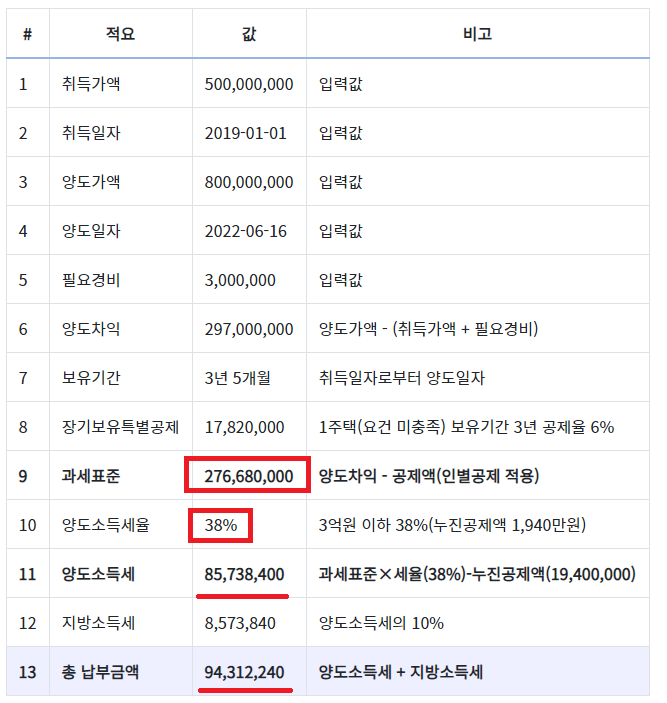Select the 보유기간 row label
This screenshot has height=703, width=667.
coord(91,378)
